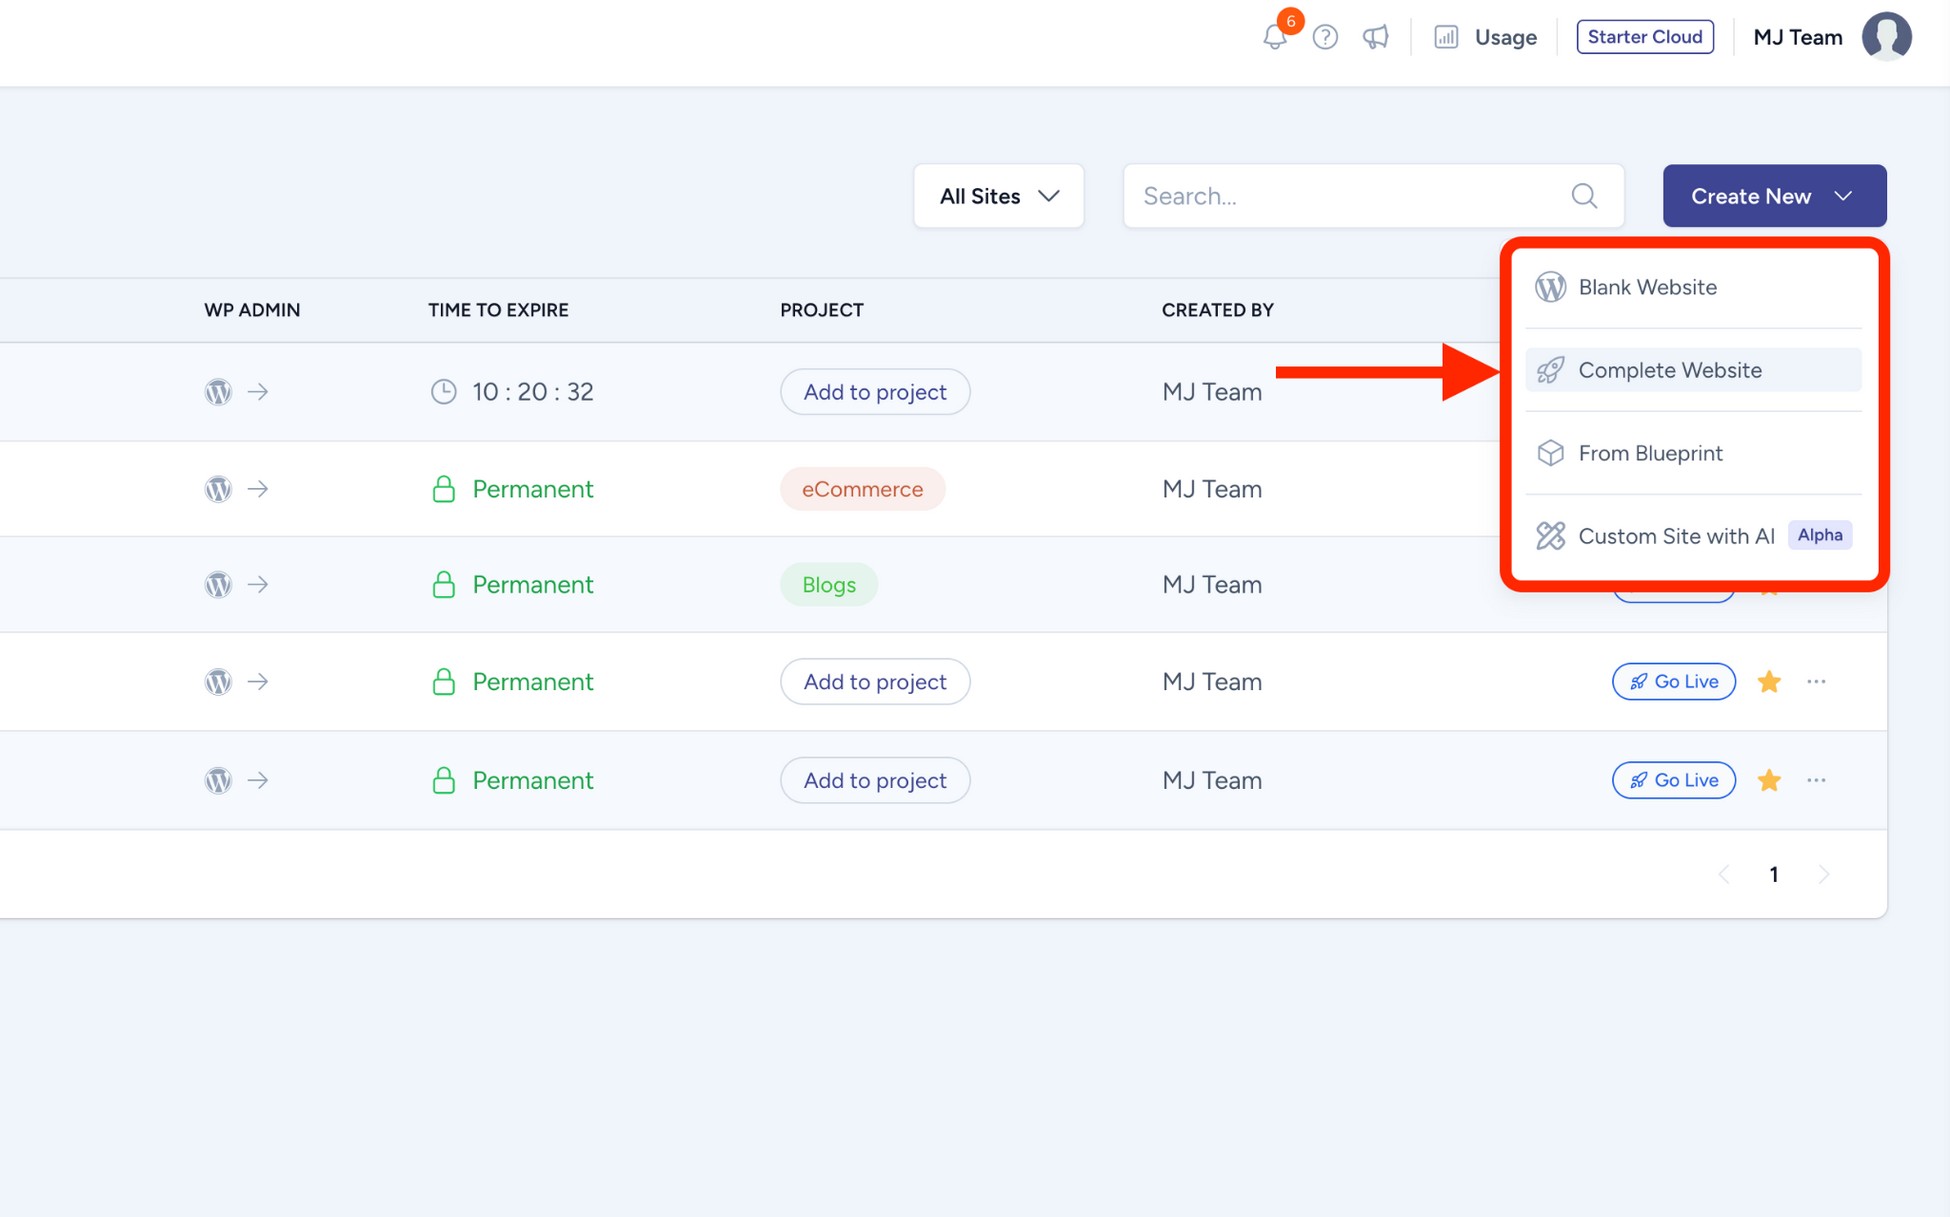The height and width of the screenshot is (1217, 1950).
Task: Click the Starter Cloud button
Action: click(1645, 37)
